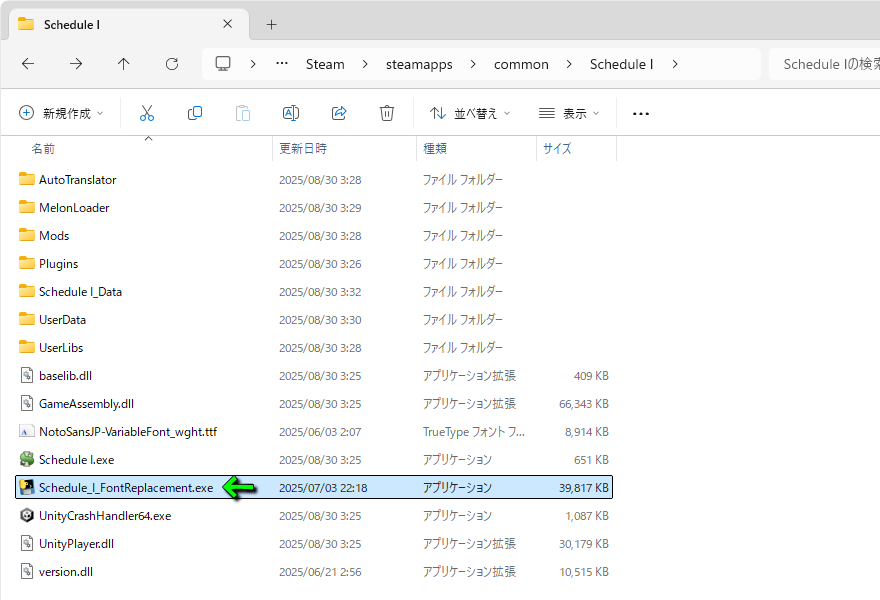Click the file name Schedule_I_FontReplacement.exe
The width and height of the screenshot is (880, 600).
(126, 488)
